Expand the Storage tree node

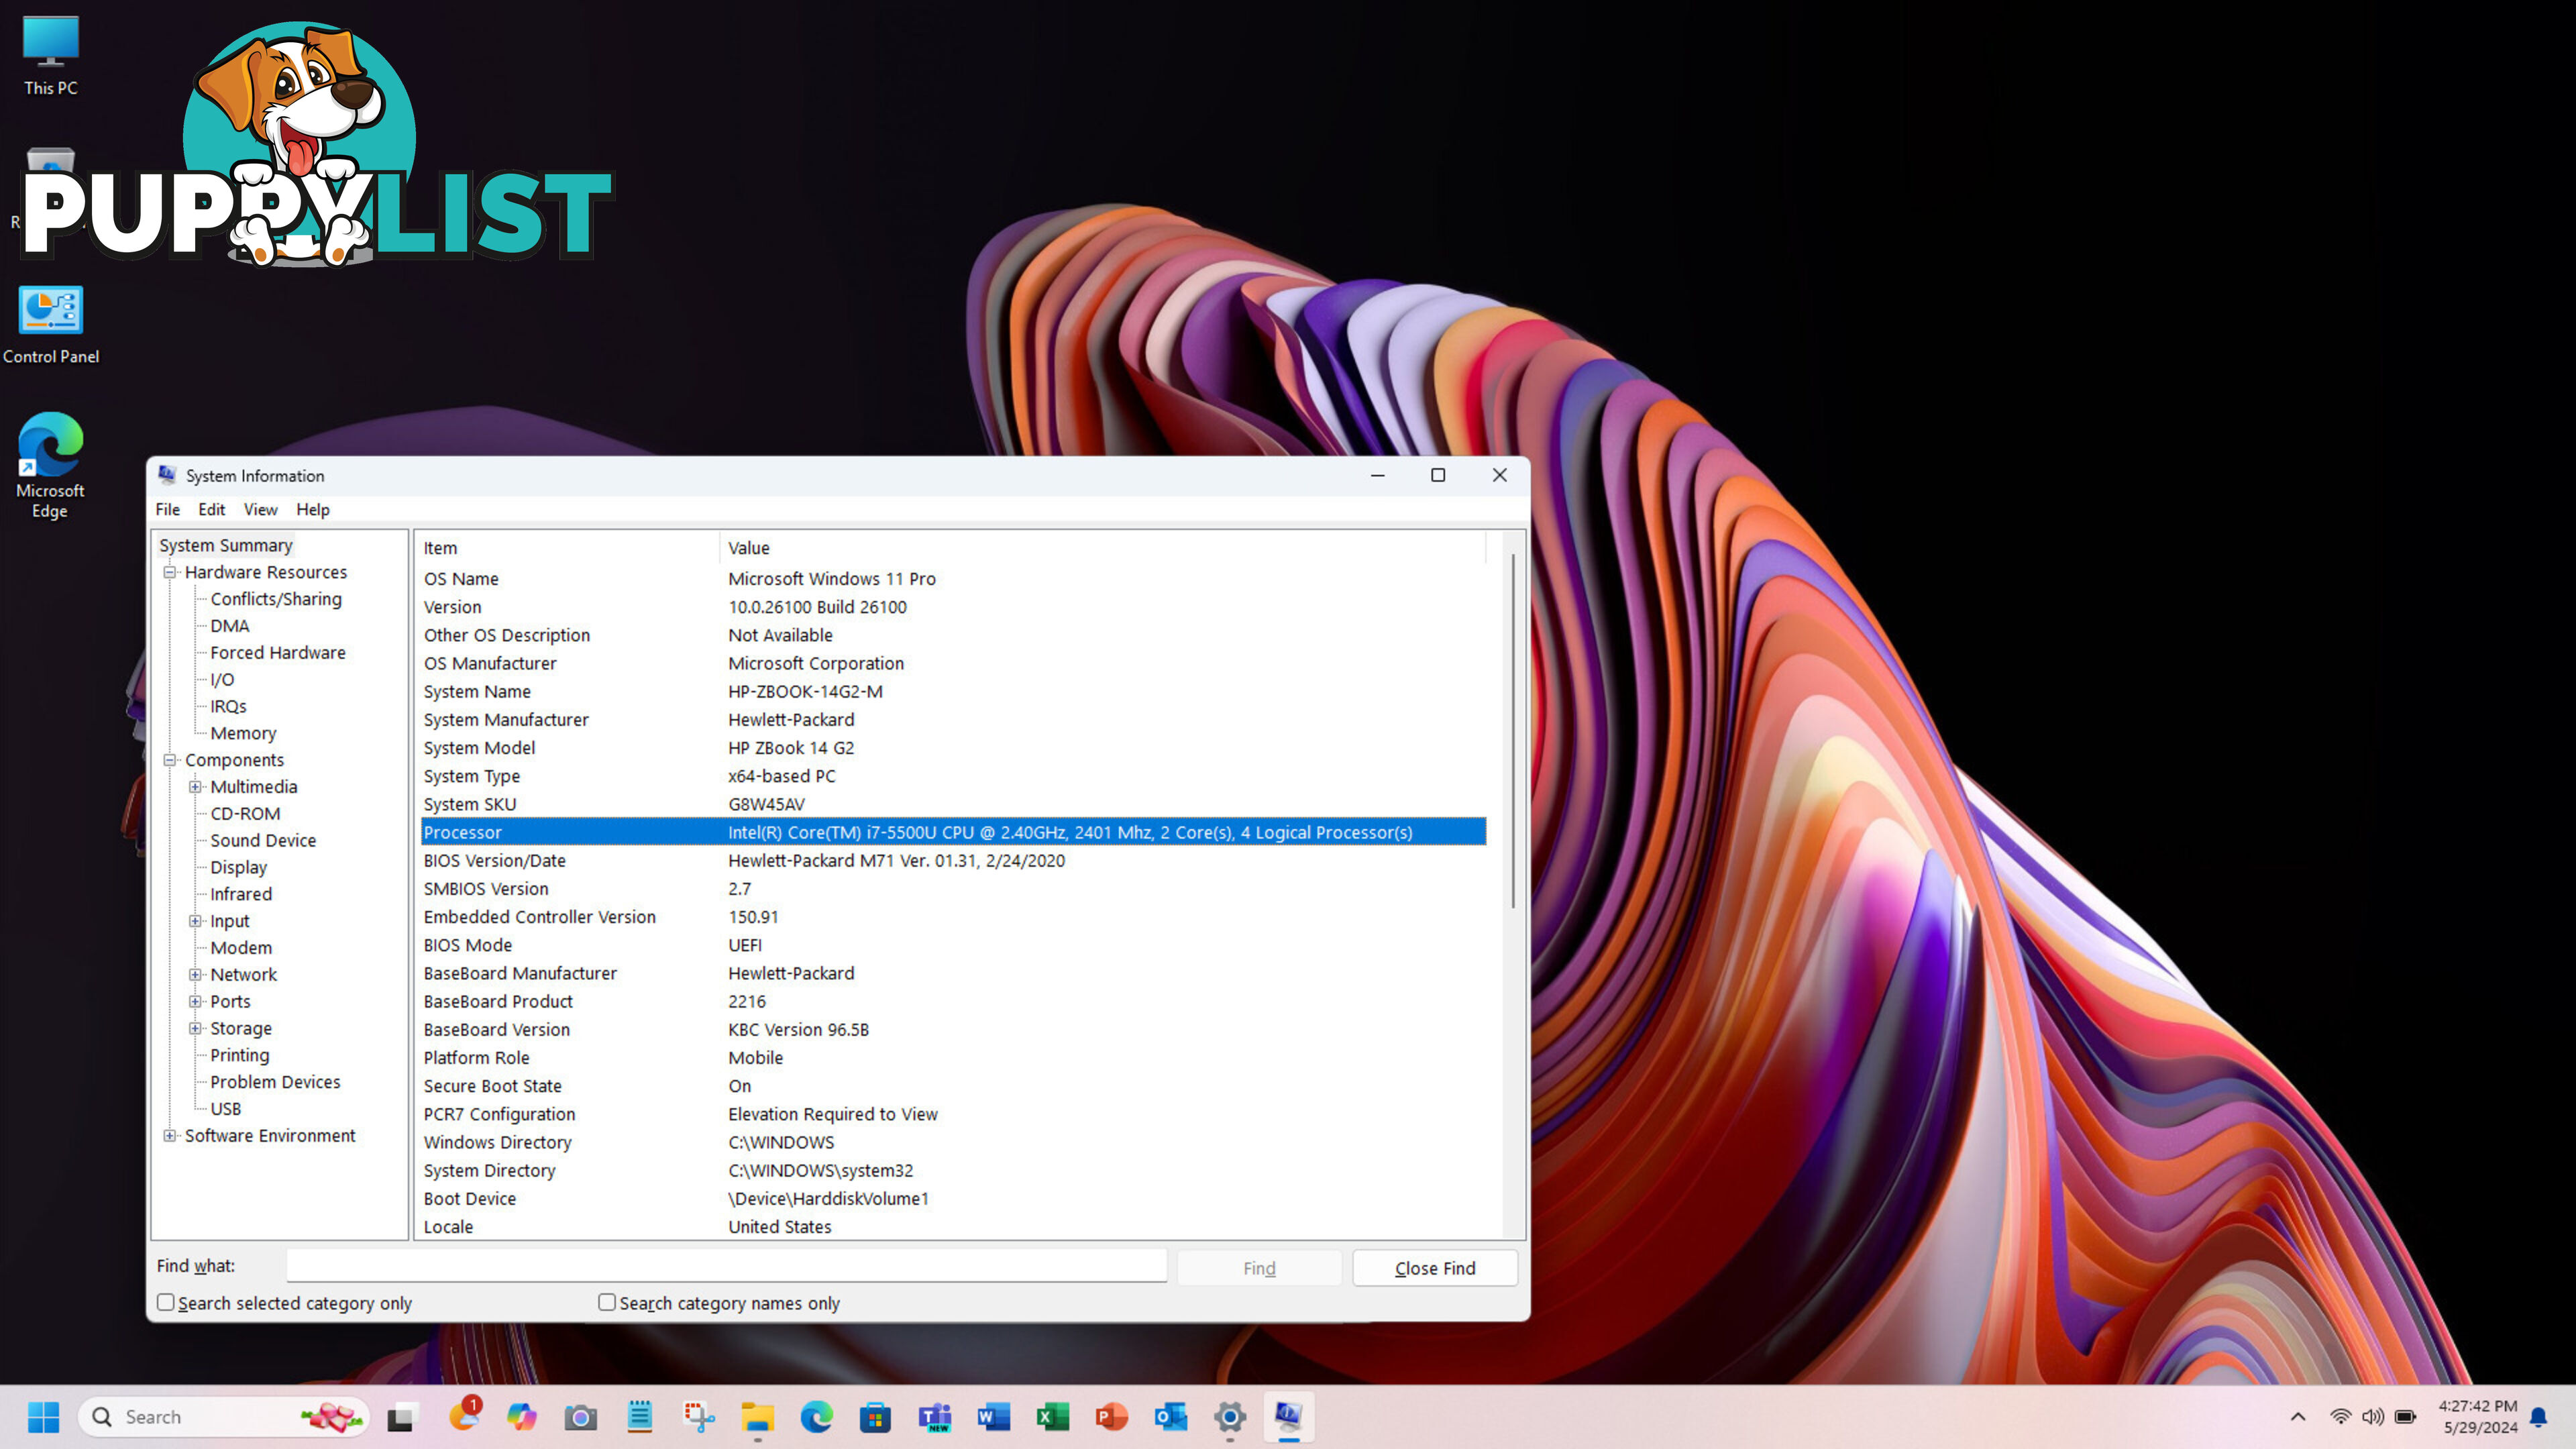point(196,1028)
